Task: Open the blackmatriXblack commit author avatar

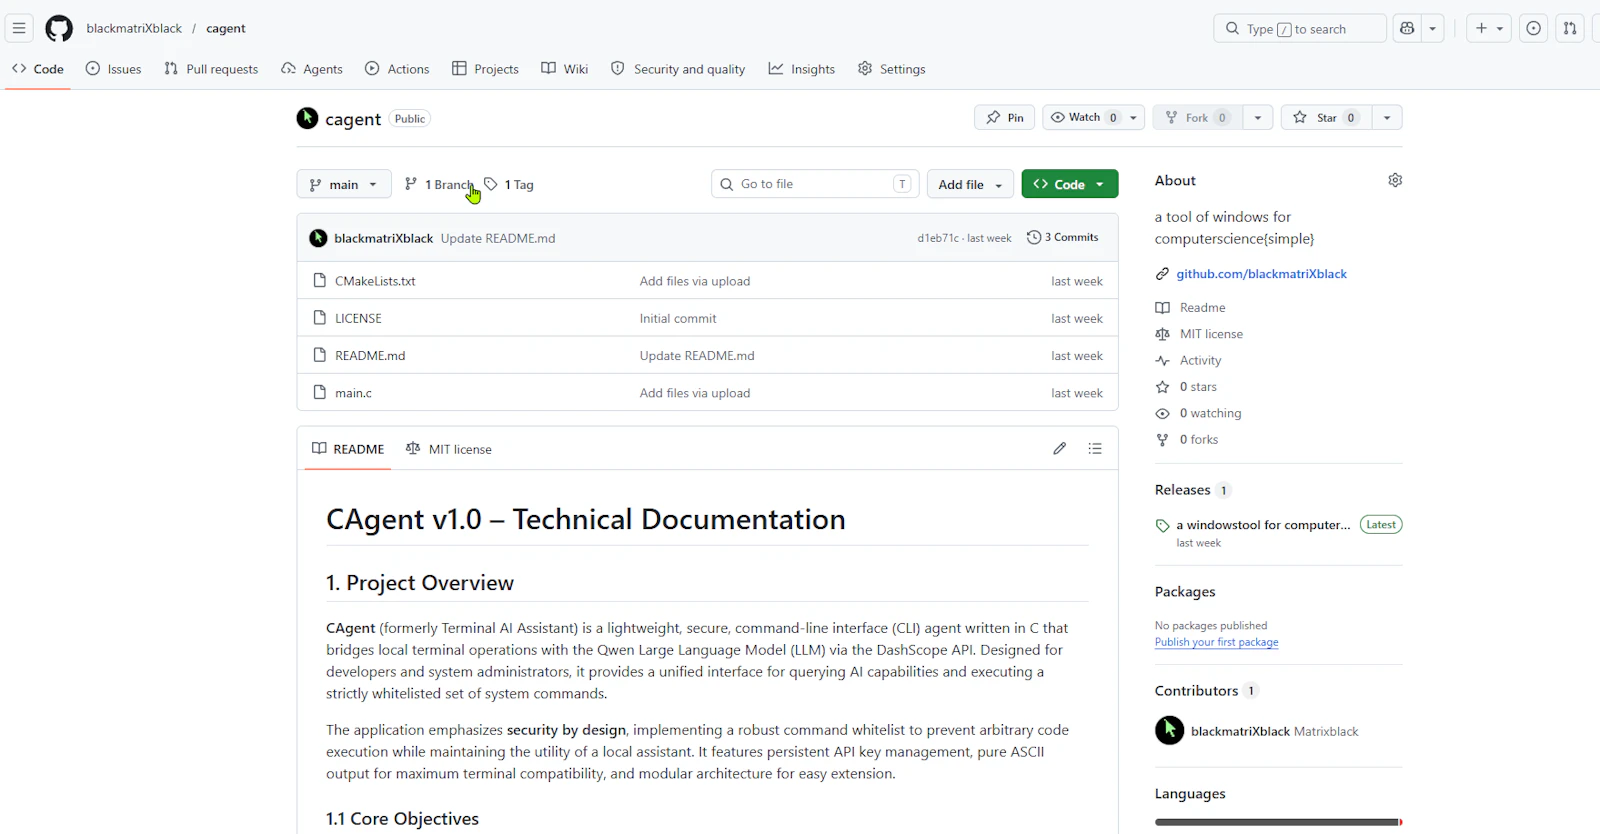Action: pos(318,238)
